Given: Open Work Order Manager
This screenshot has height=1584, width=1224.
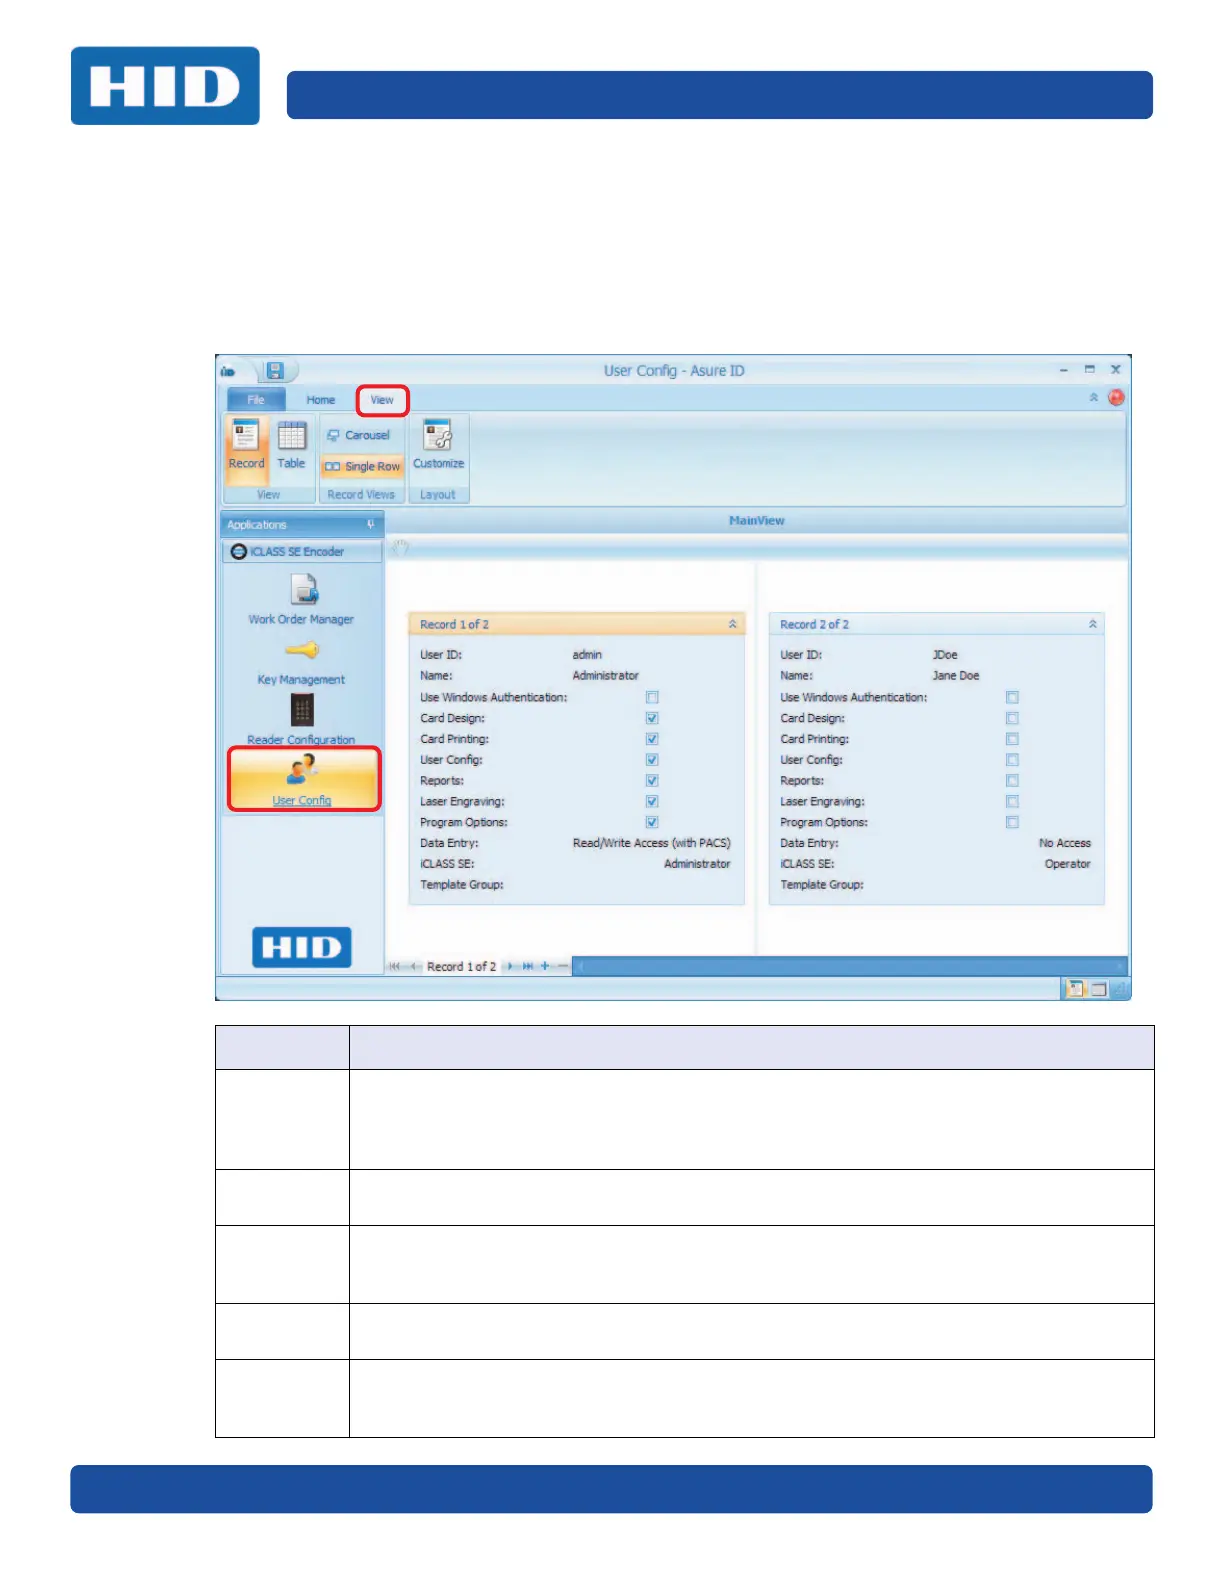Looking at the screenshot, I should point(301,600).
